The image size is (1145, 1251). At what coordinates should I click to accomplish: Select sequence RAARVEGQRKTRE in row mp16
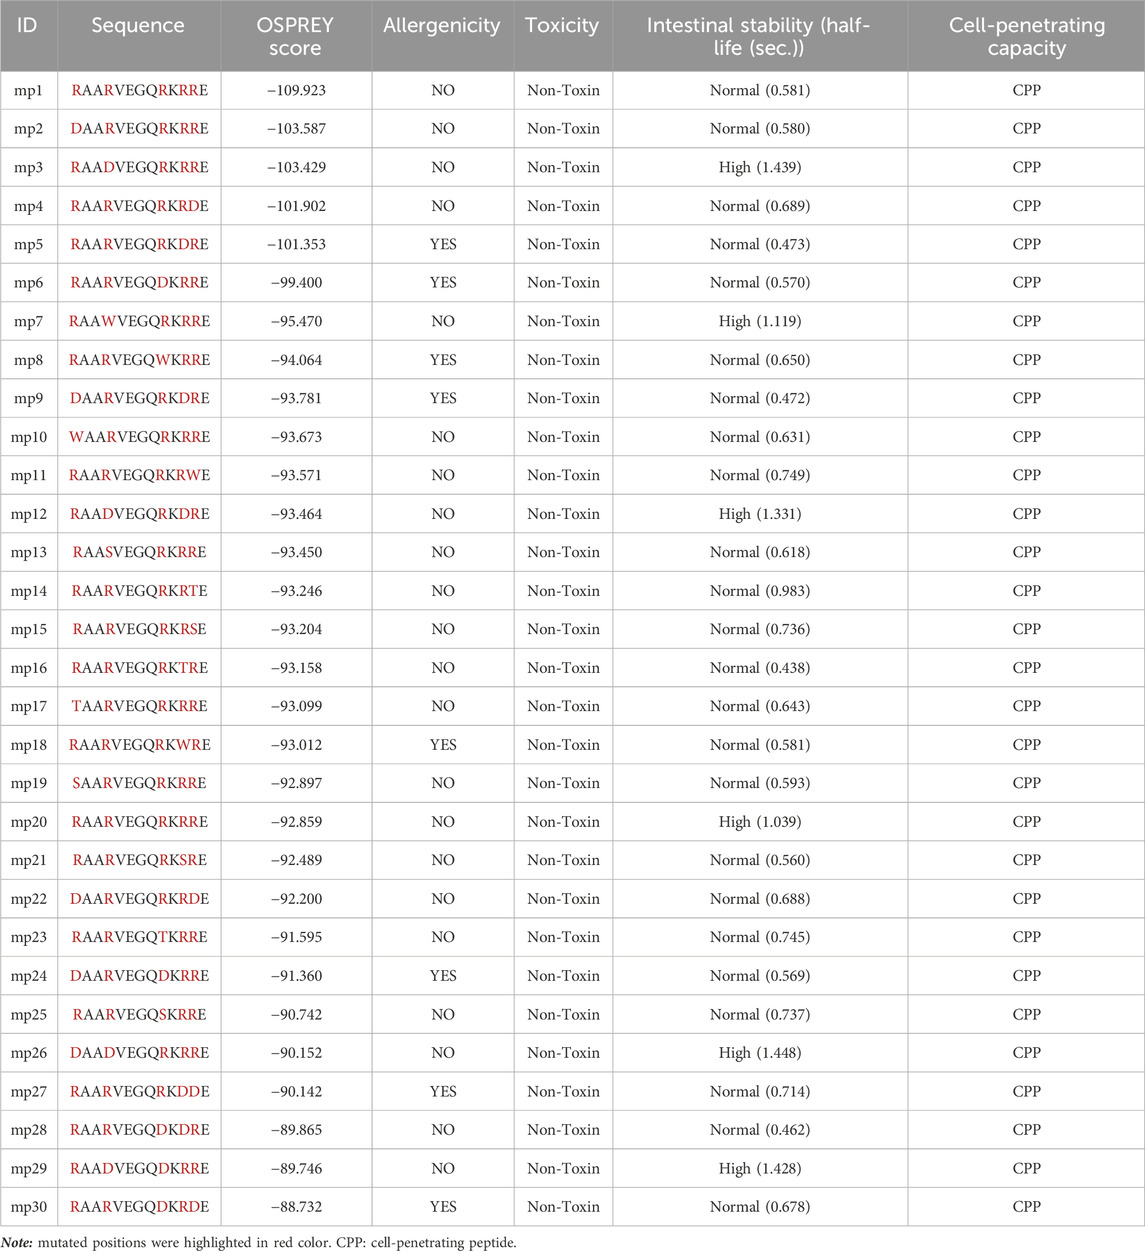coord(139,668)
